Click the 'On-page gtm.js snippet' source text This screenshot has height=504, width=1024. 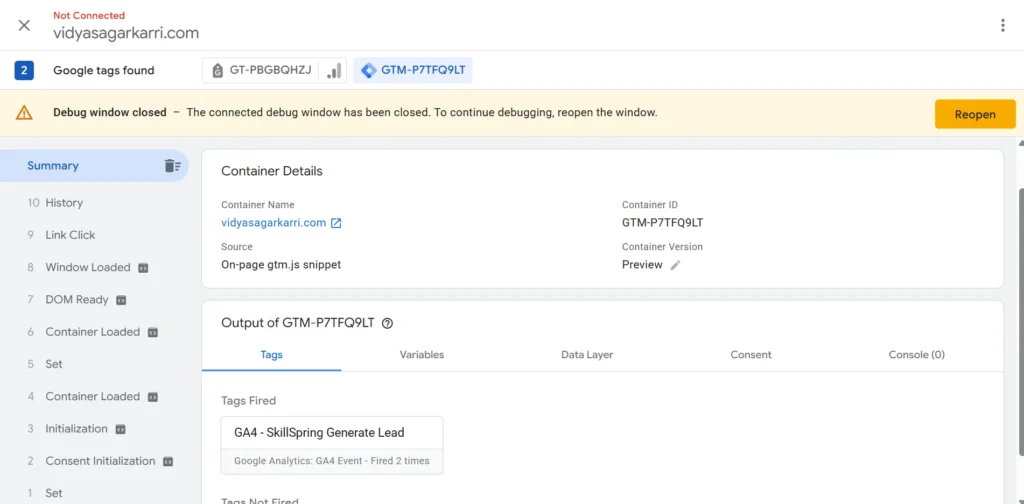[x=281, y=265]
